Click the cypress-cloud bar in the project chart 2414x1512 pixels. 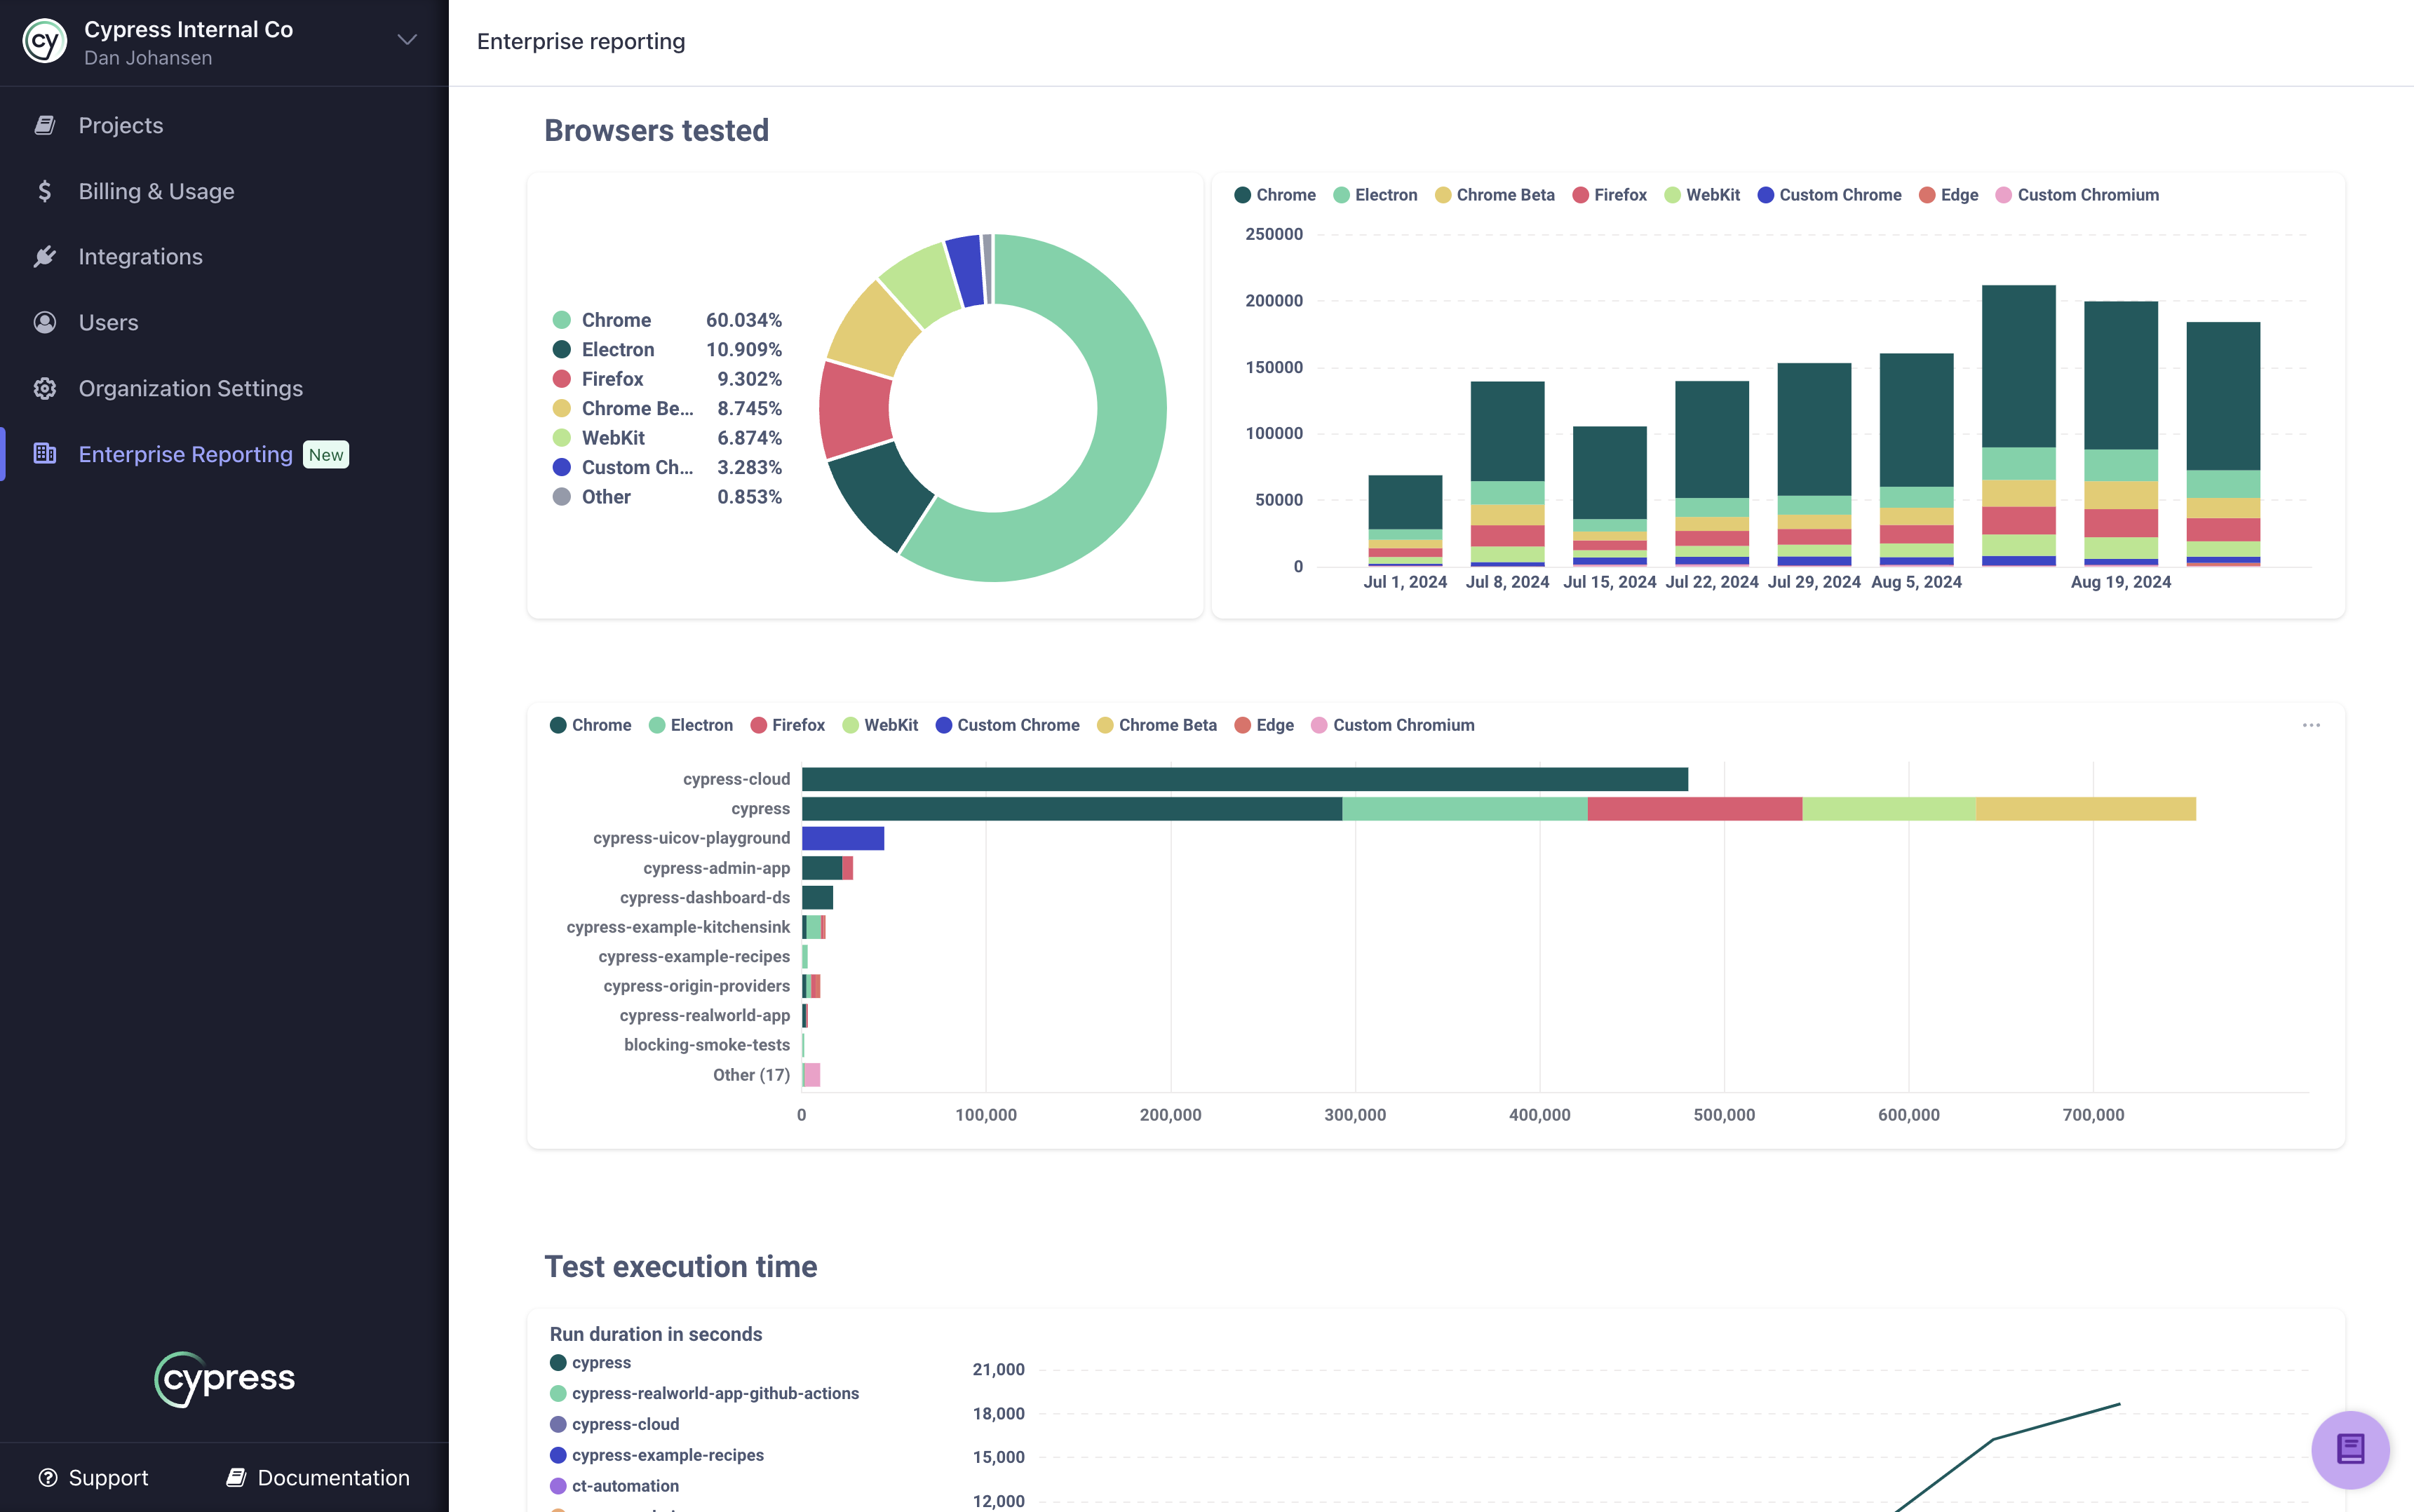click(x=1200, y=778)
